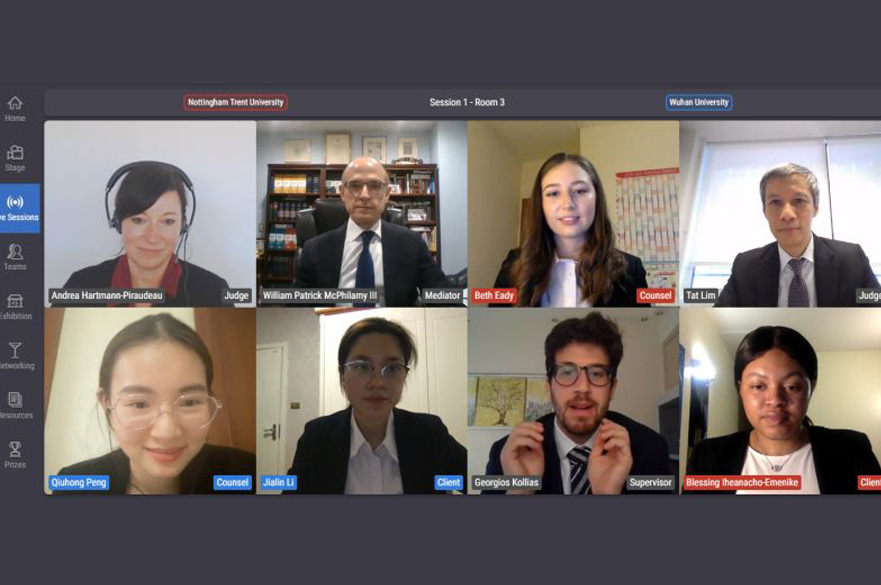Viewport: 881px width, 585px height.
Task: Select Andrea Hartmann-Piraudeau's video tile
Action: tap(150, 214)
